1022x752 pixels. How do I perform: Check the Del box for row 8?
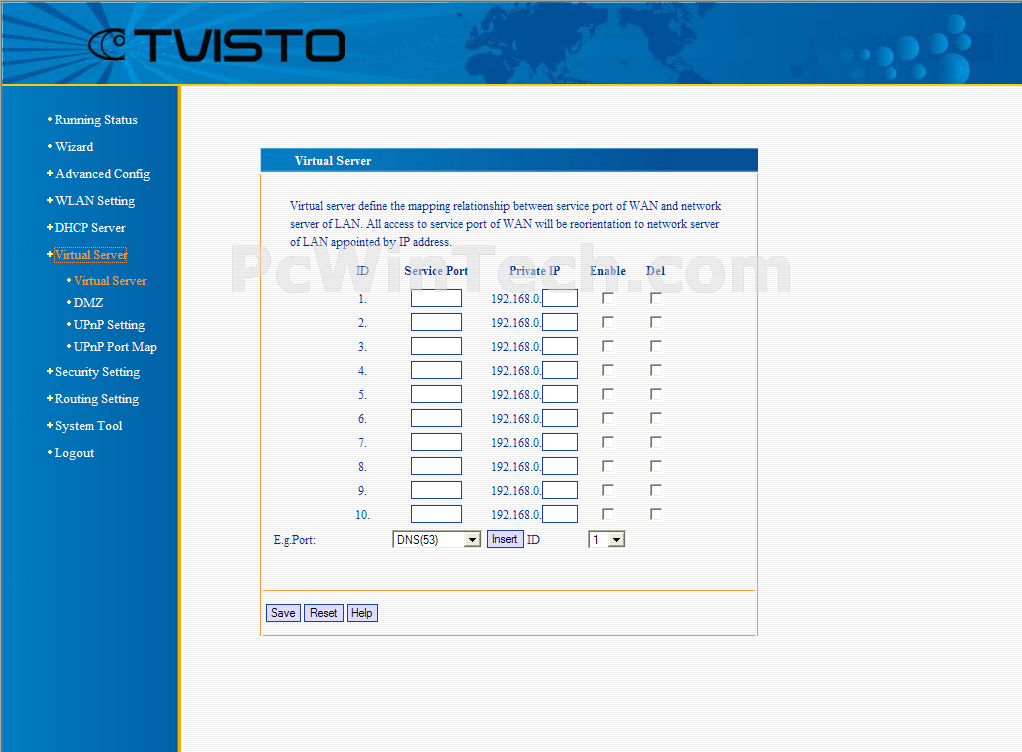656,466
